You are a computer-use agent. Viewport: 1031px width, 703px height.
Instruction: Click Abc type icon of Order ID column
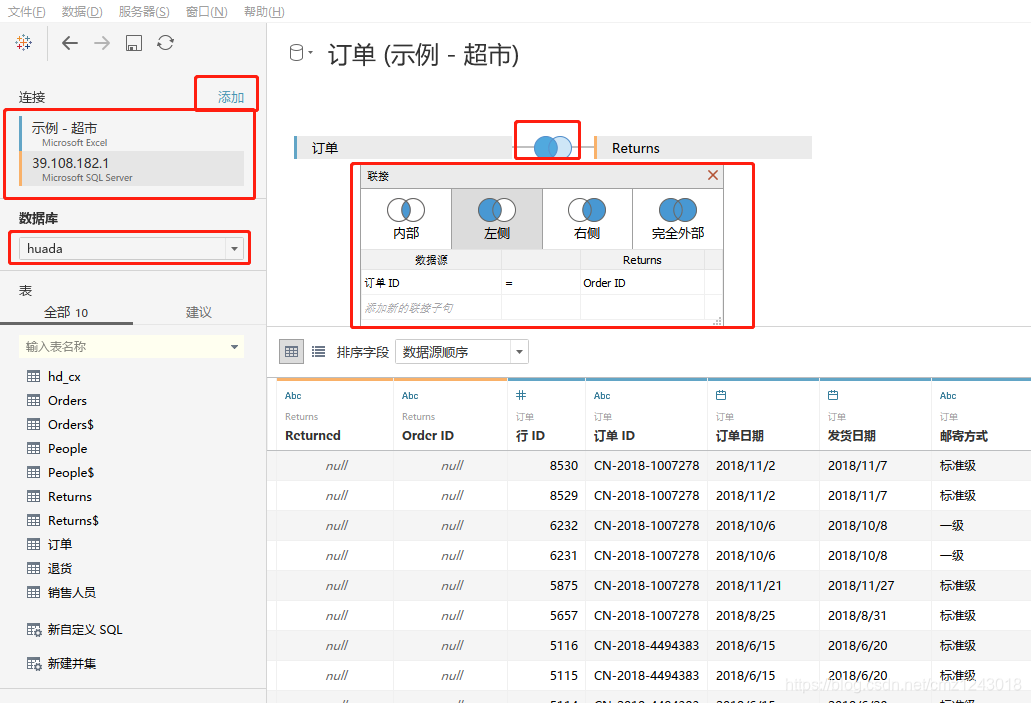pyautogui.click(x=410, y=396)
